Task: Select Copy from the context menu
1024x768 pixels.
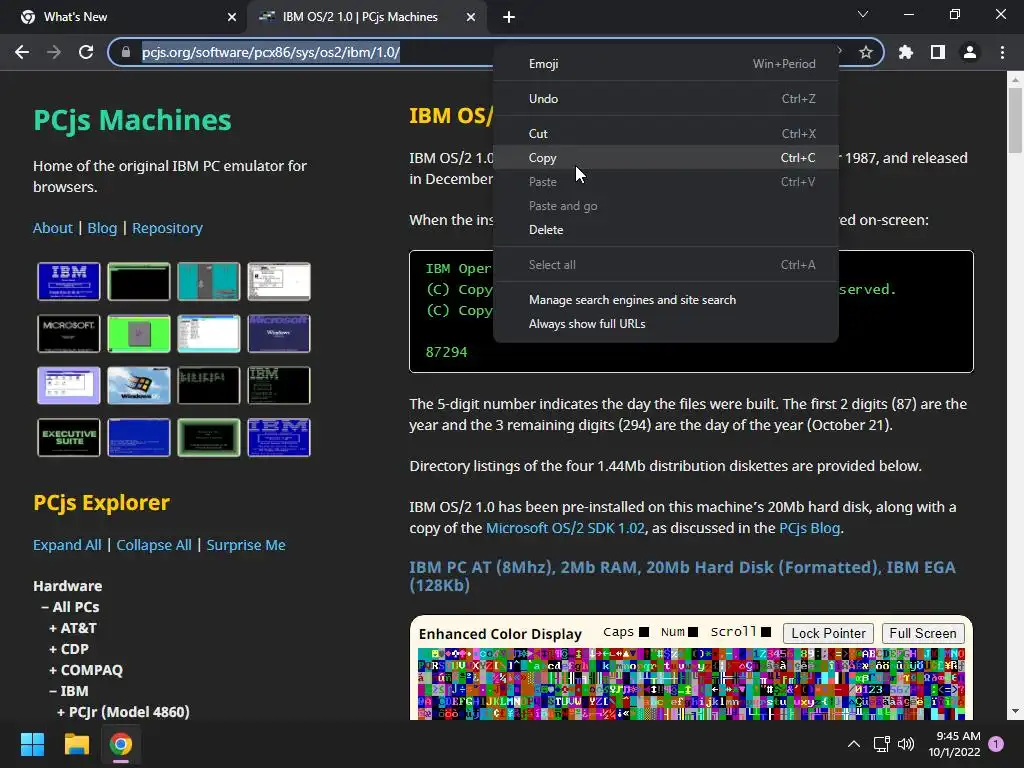Action: (x=665, y=157)
